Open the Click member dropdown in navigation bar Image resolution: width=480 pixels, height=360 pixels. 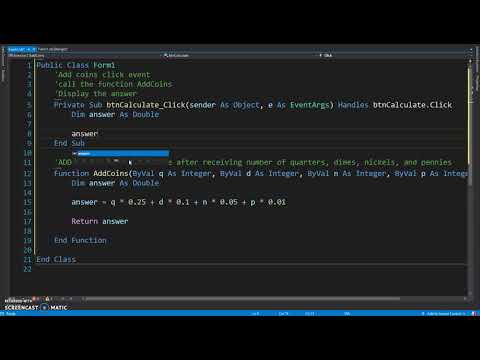[x=393, y=55]
